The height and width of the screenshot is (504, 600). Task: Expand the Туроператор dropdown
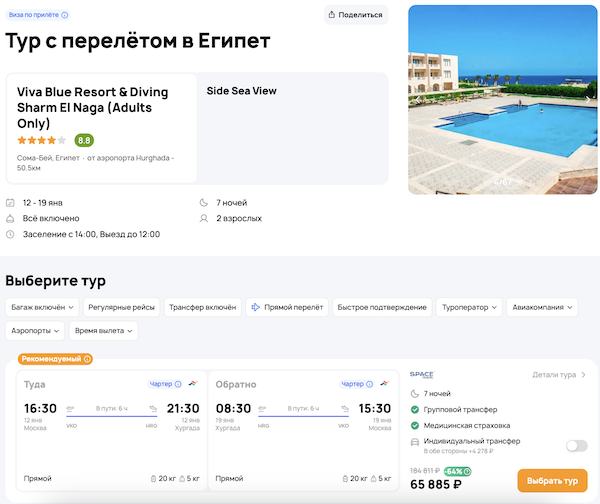[469, 308]
